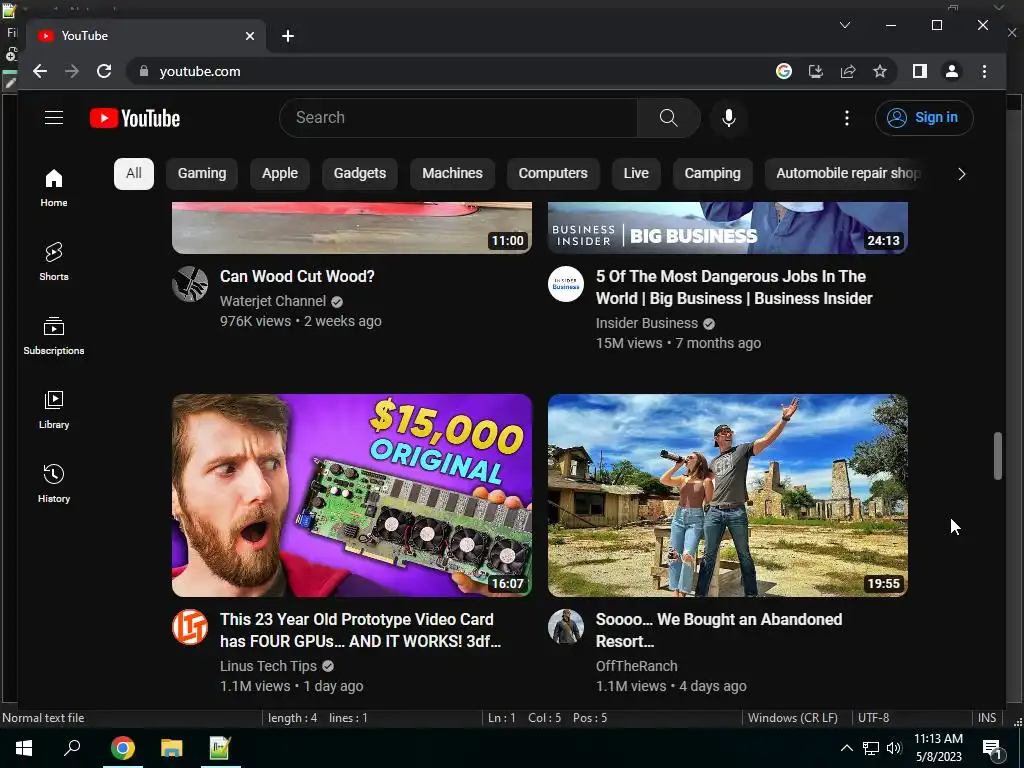Open Insider Business channel link
This screenshot has height=768, width=1024.
pos(647,323)
